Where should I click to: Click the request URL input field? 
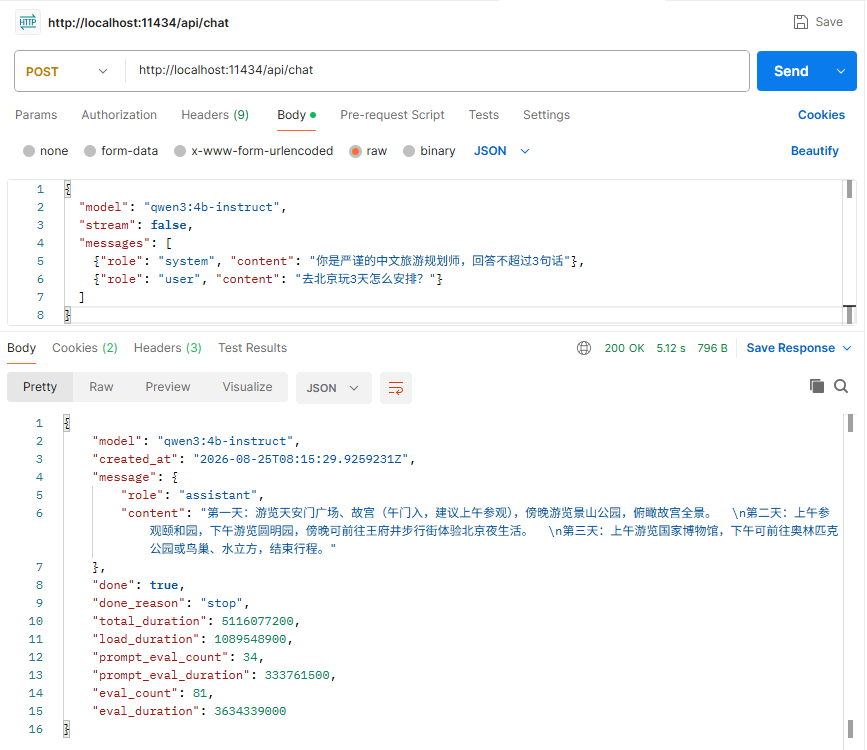coord(437,71)
